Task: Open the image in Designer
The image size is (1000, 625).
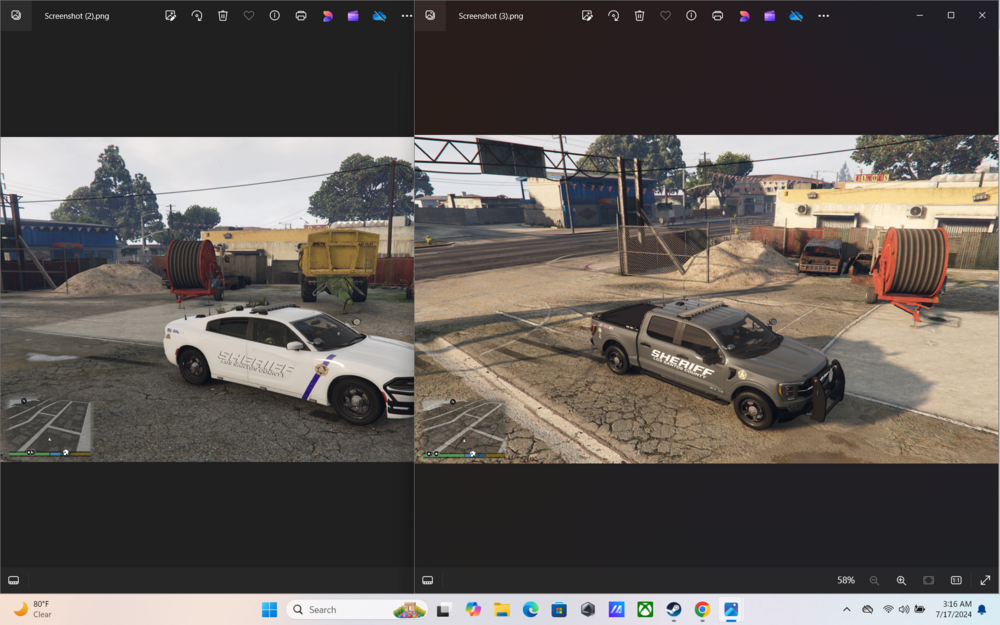Action: (742, 16)
